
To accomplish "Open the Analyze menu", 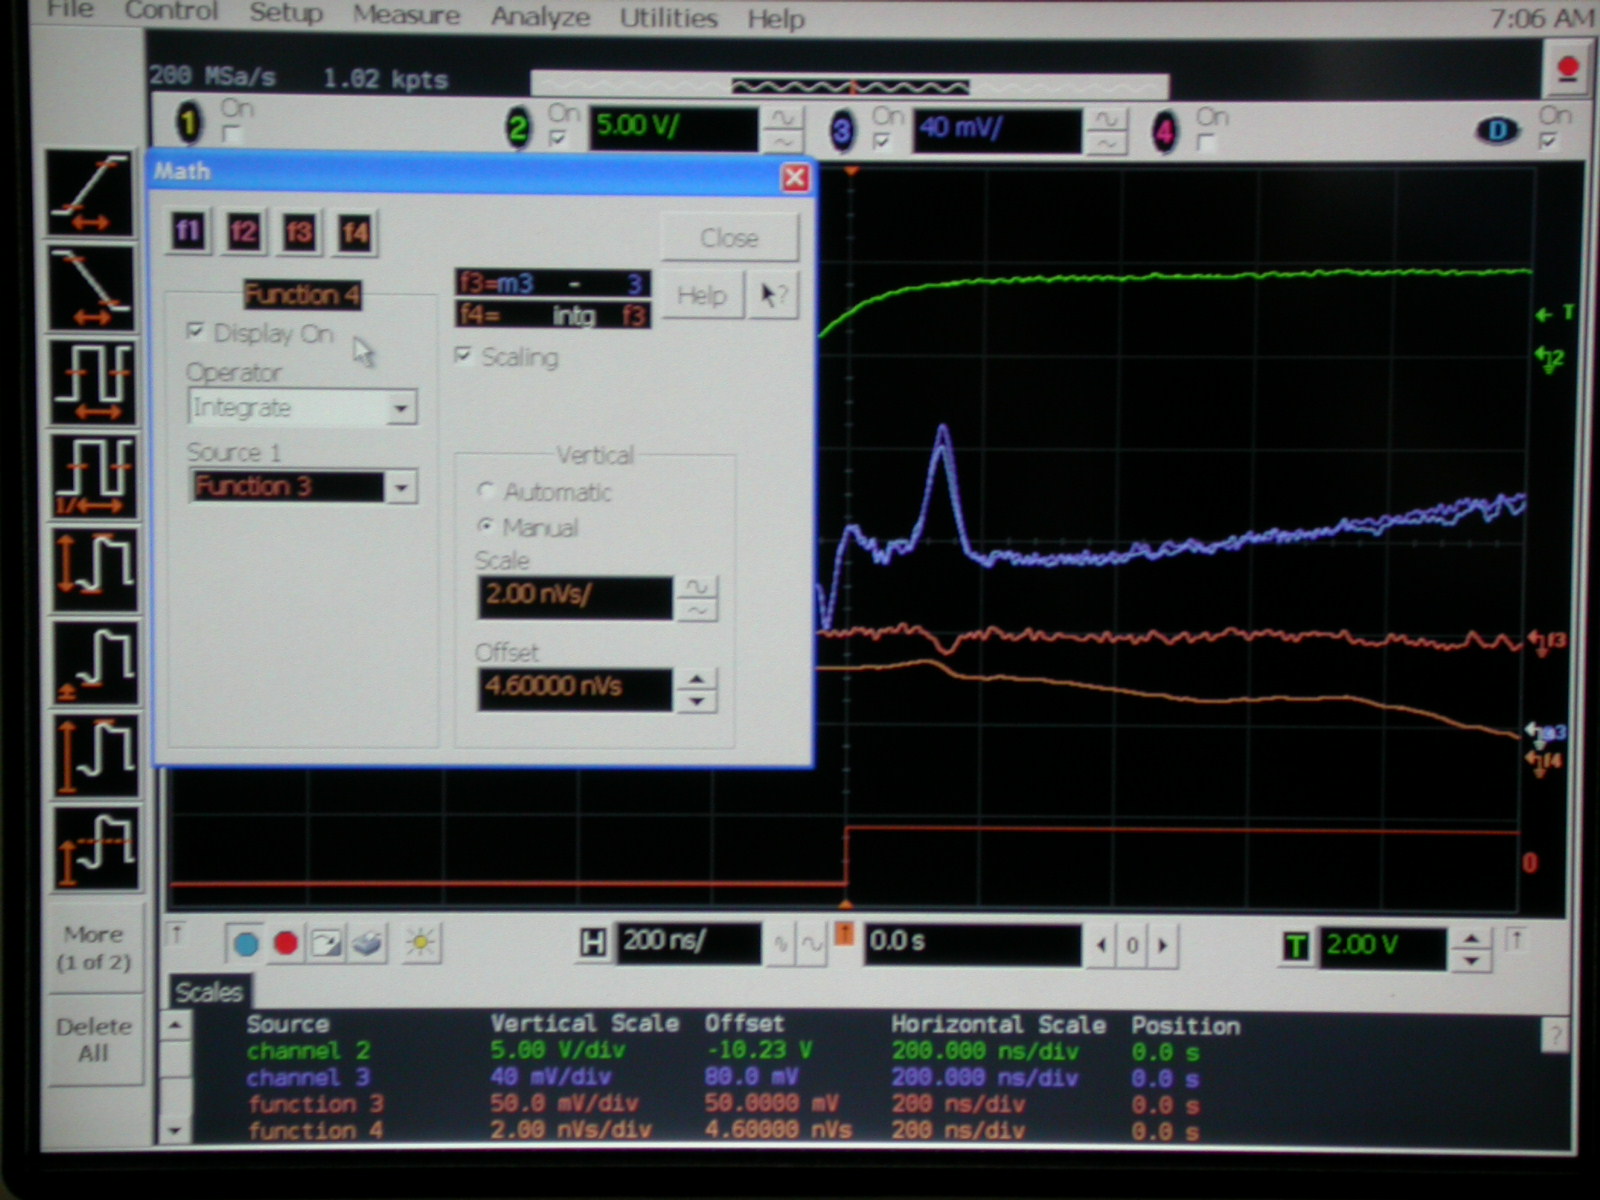I will (x=540, y=17).
